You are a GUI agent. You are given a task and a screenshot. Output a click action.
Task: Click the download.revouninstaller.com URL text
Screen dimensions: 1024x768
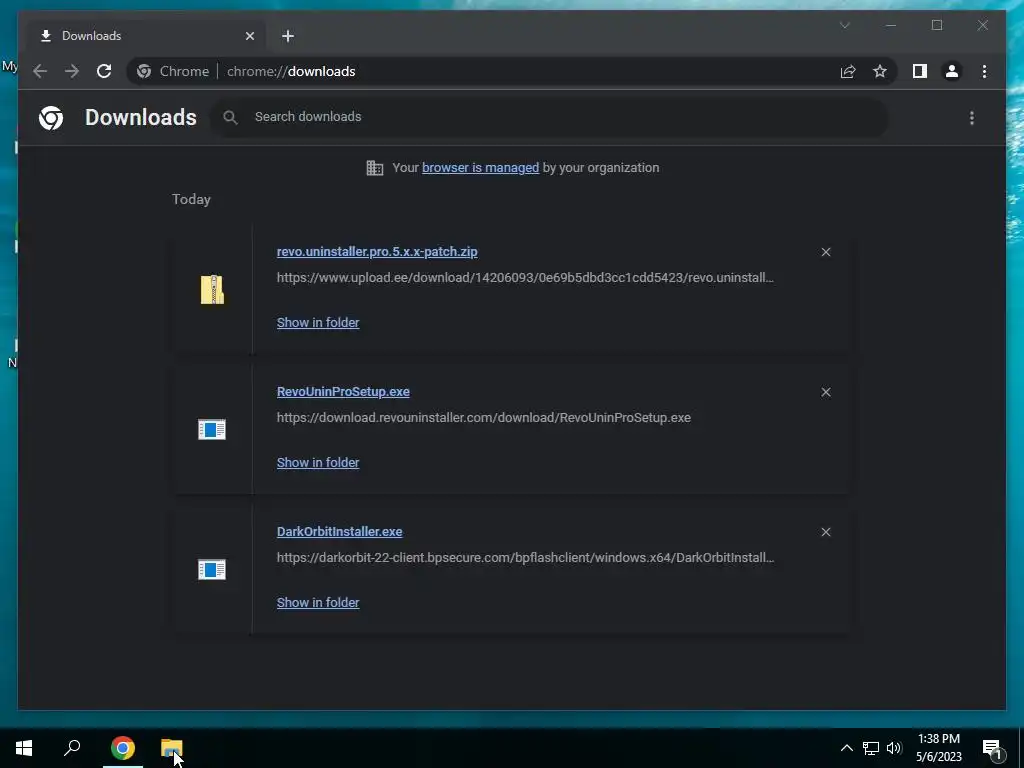pos(484,418)
